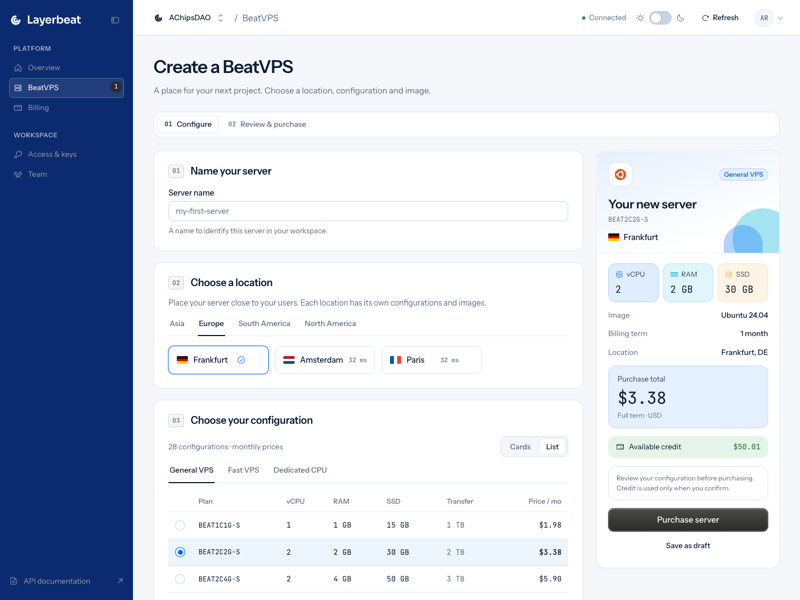Go to Review & purchase step
800x600 pixels.
(267, 124)
